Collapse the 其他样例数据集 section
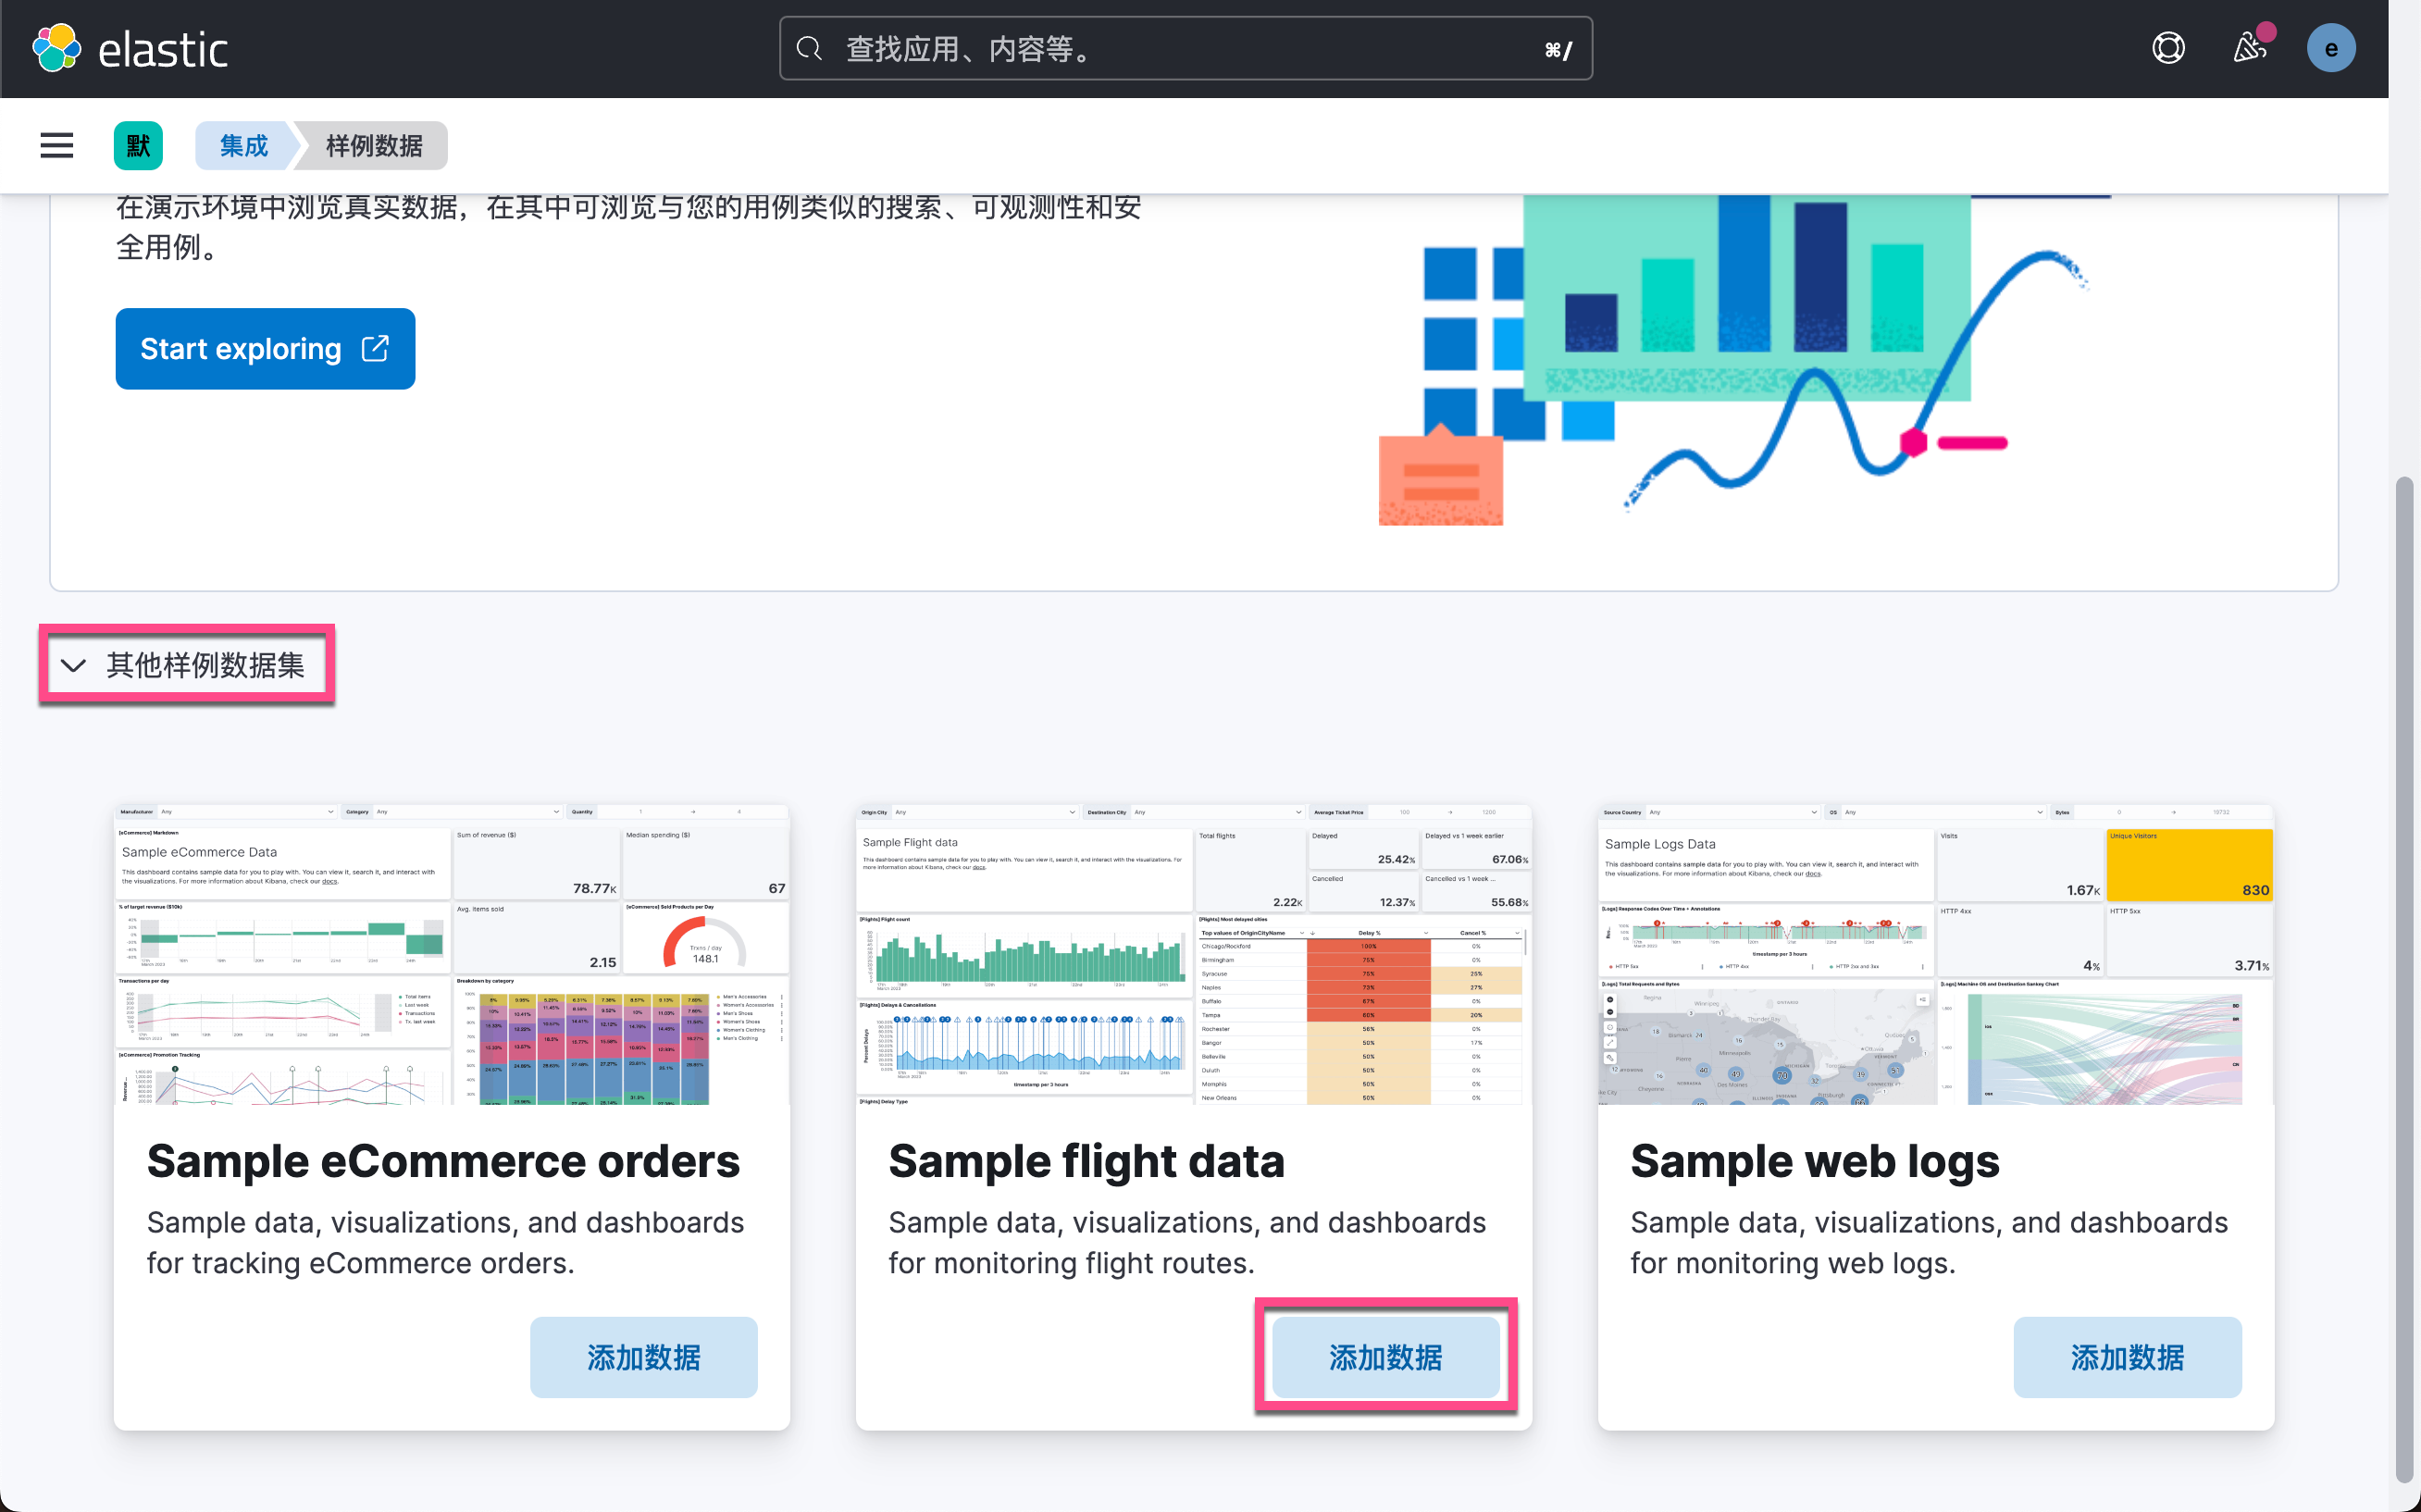 (186, 665)
